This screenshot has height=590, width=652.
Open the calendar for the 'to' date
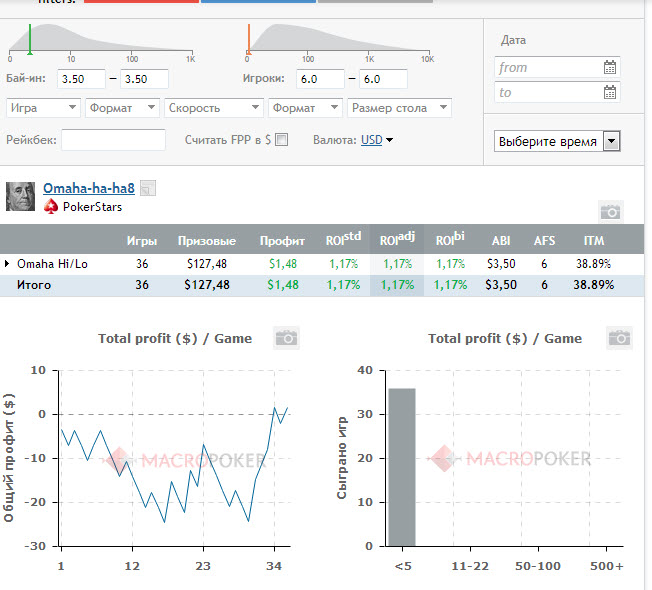(610, 92)
